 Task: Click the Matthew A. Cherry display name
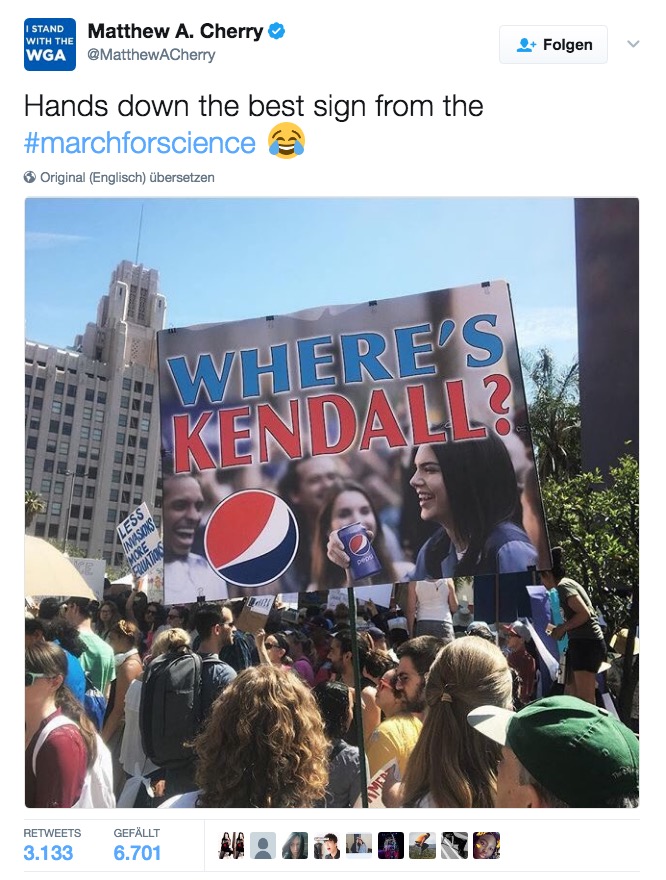point(175,32)
